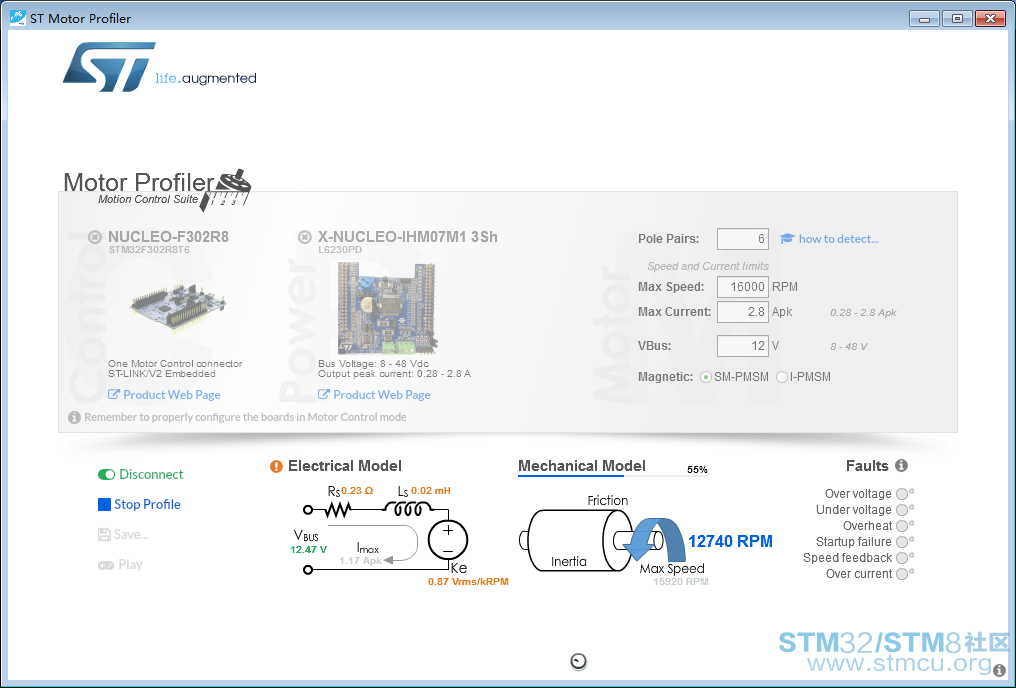
Task: Click the Rs resistor symbol
Action: pos(337,510)
